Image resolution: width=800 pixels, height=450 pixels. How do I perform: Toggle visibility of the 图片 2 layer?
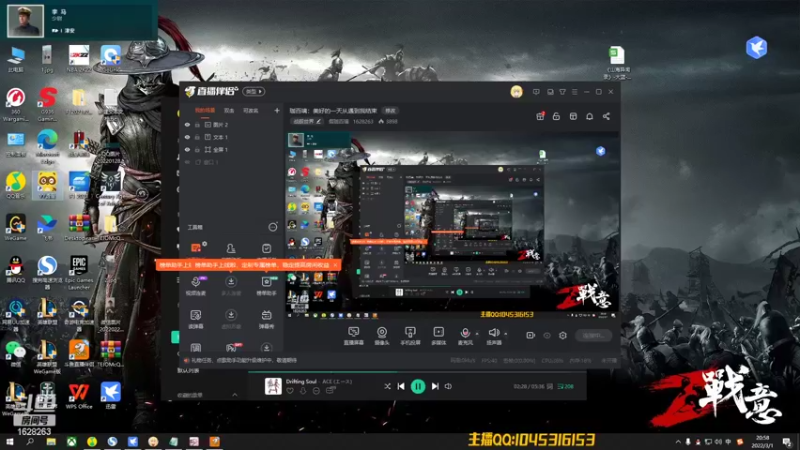187,124
